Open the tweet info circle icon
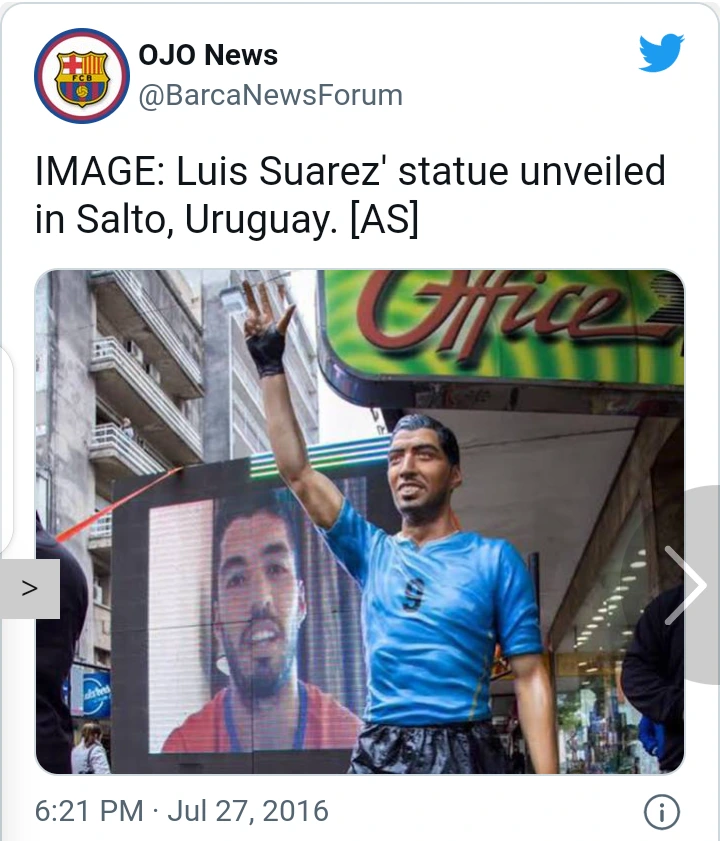This screenshot has width=720, height=841. (662, 812)
